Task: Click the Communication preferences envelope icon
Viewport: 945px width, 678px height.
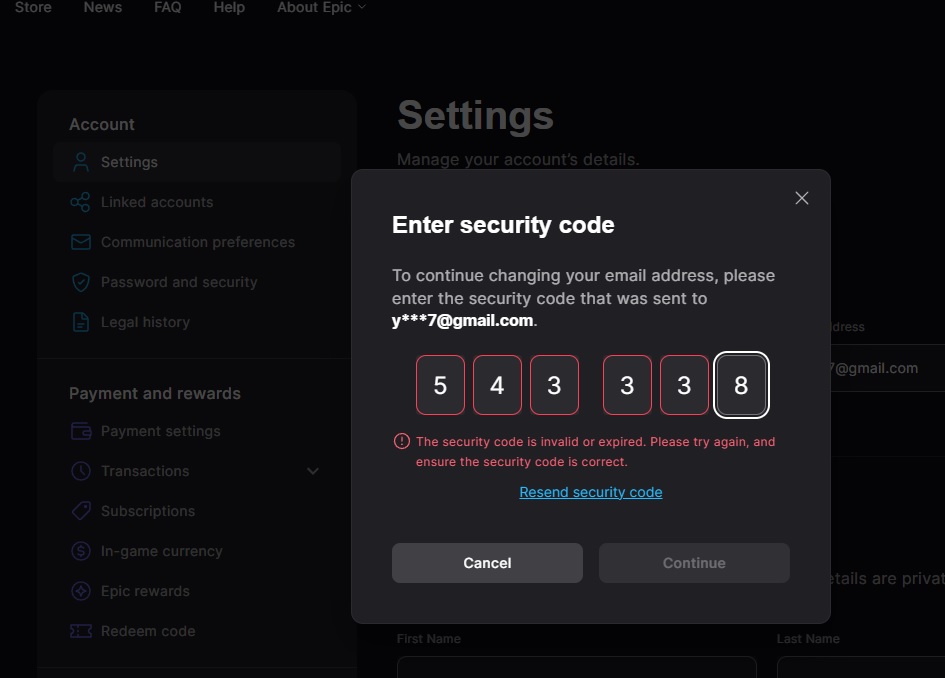Action: [x=81, y=242]
